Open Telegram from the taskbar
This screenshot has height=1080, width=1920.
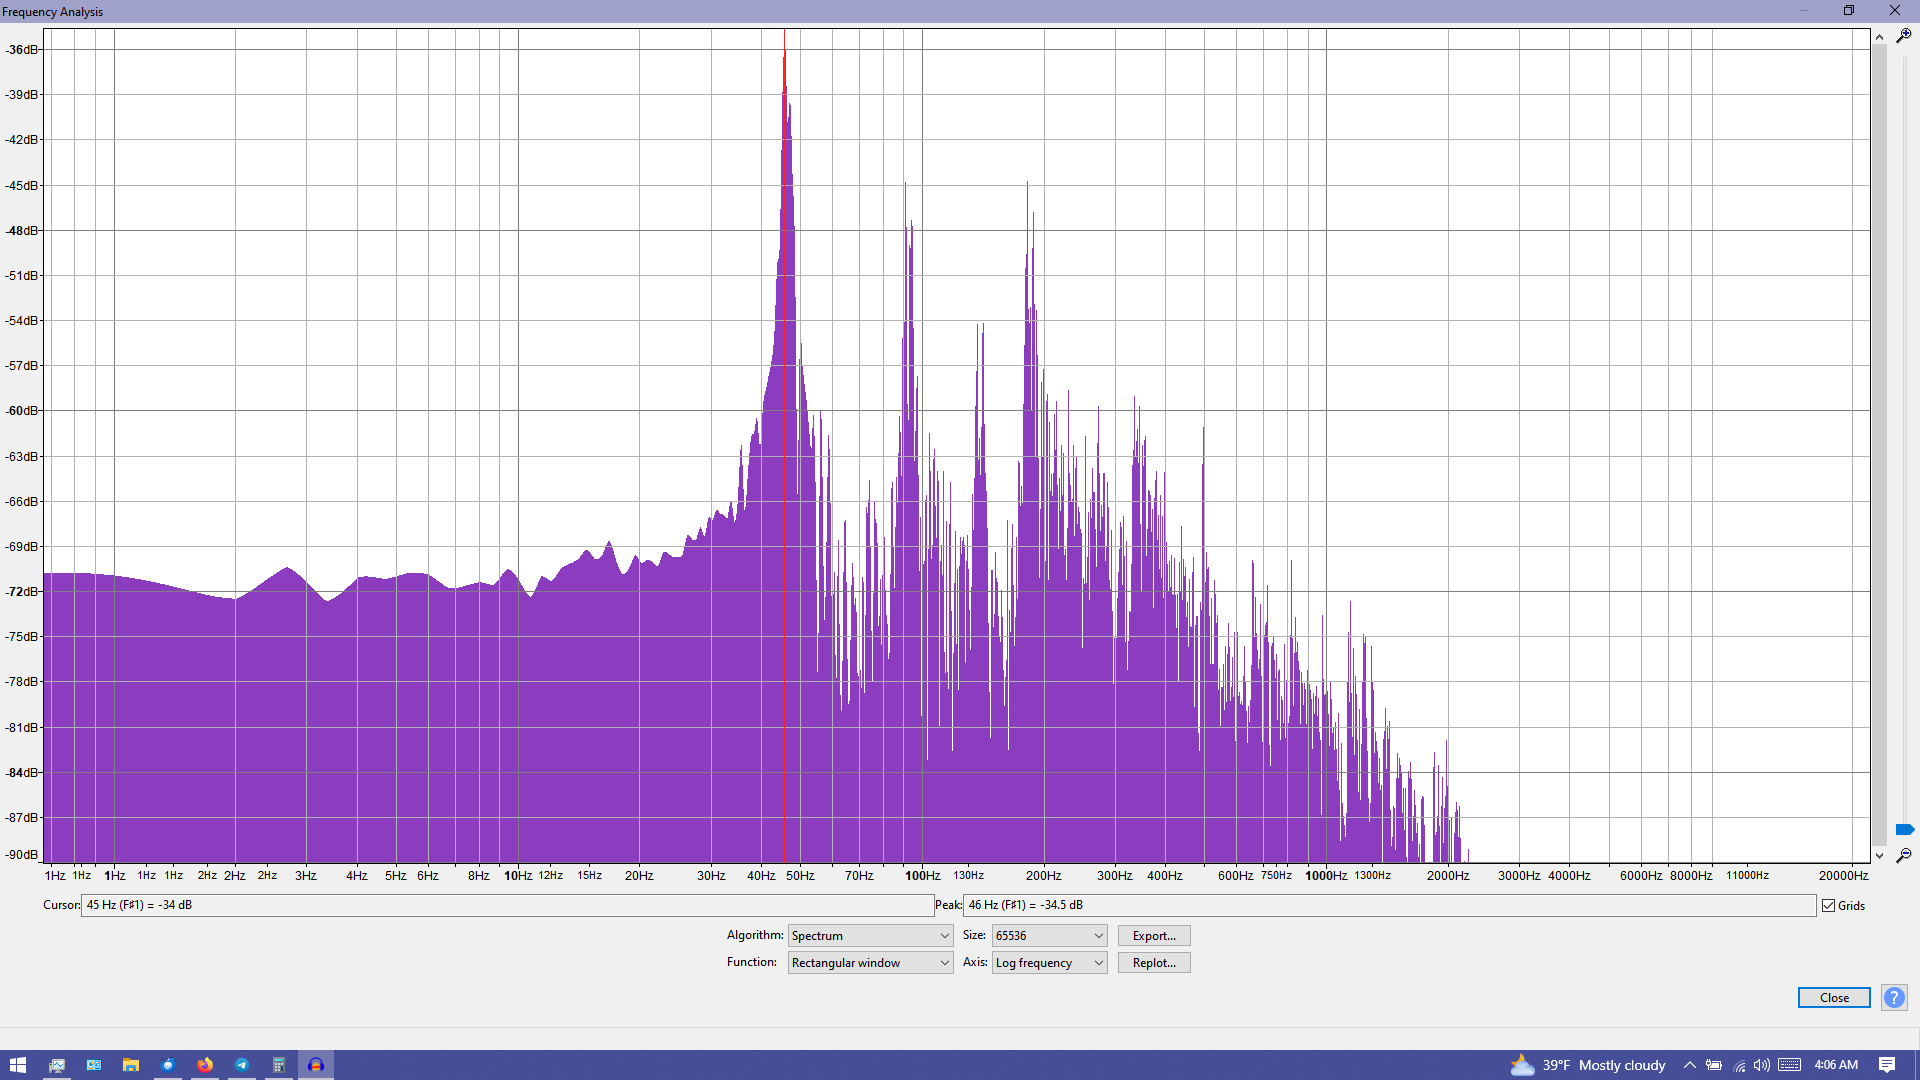pos(242,1065)
